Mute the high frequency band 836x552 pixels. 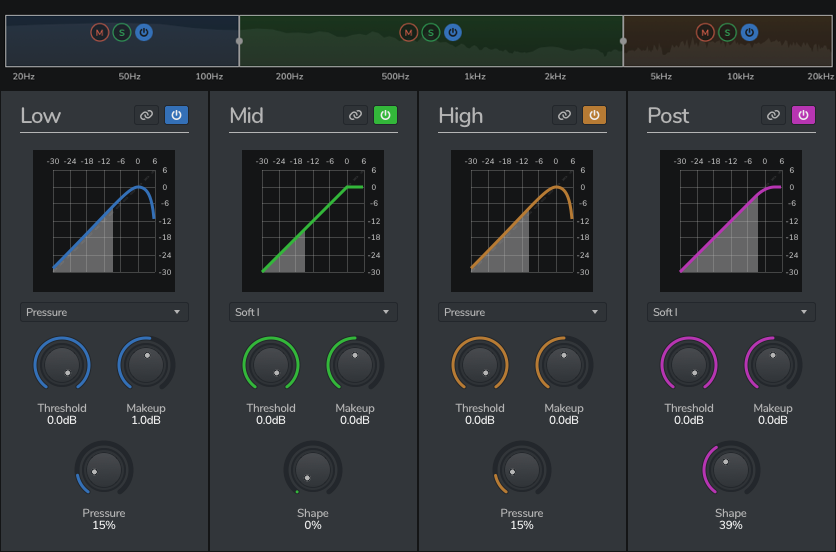705,33
